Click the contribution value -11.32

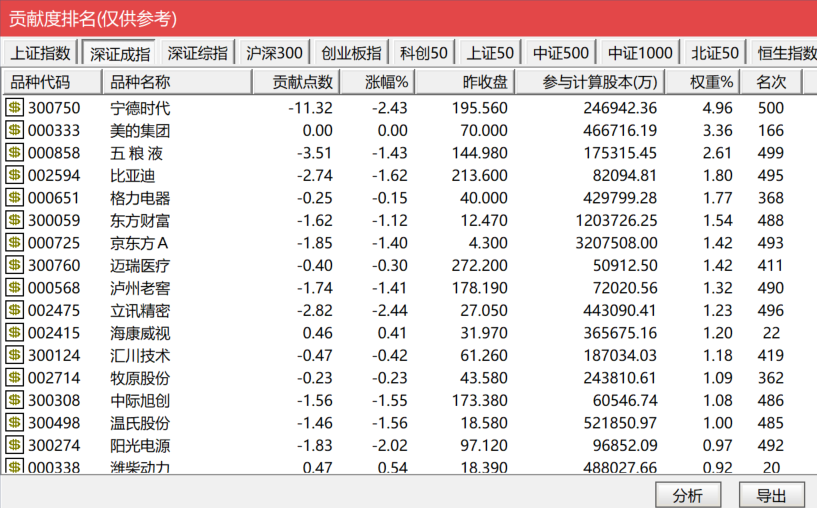click(x=310, y=108)
